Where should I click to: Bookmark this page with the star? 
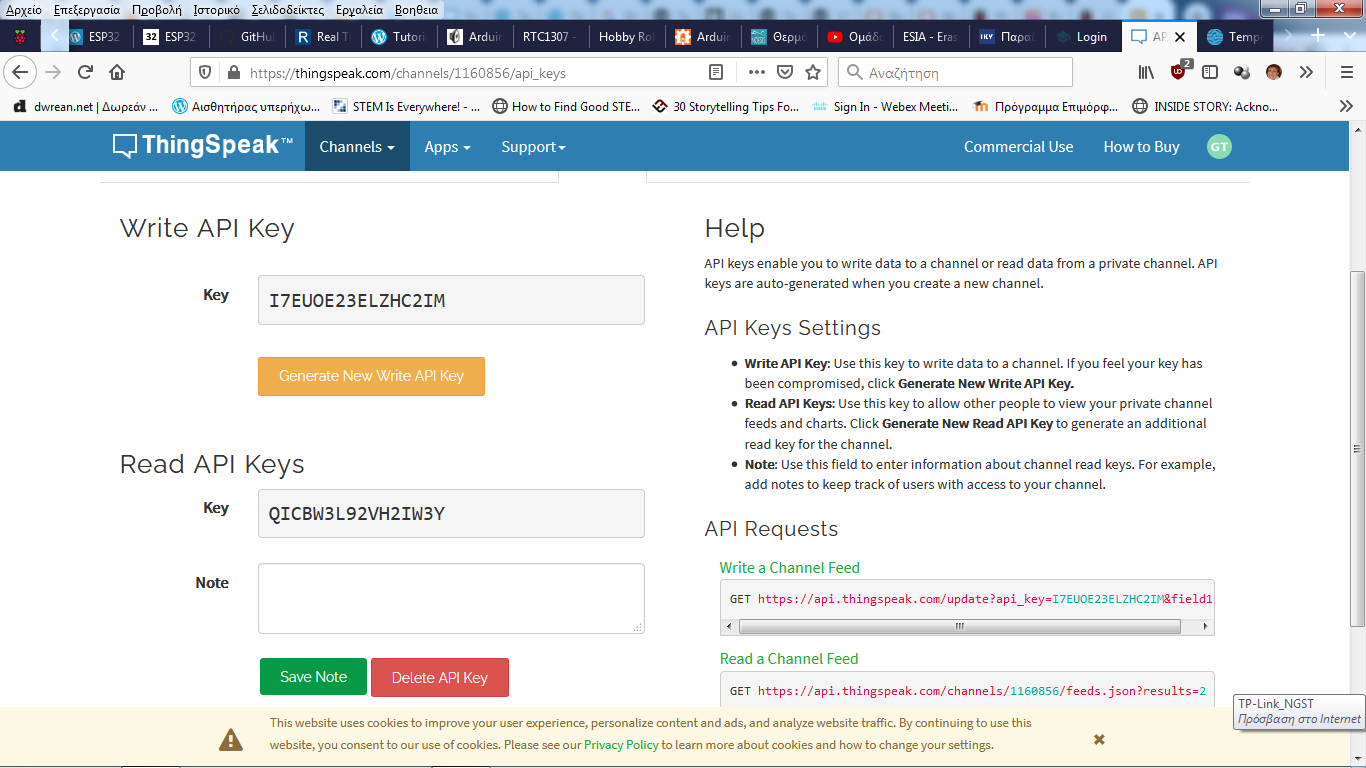point(813,72)
